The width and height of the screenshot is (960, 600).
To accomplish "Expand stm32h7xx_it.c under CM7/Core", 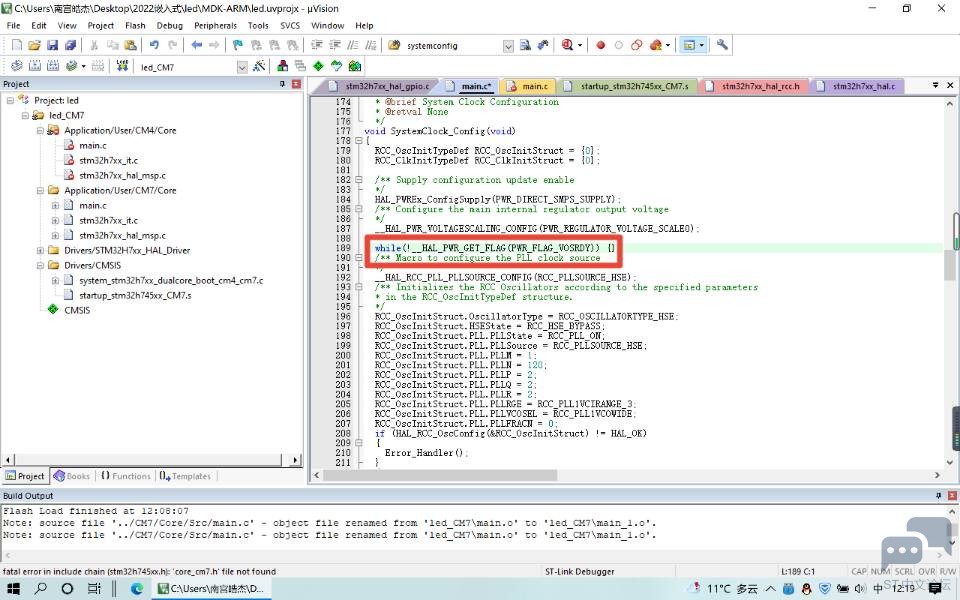I will [55, 220].
